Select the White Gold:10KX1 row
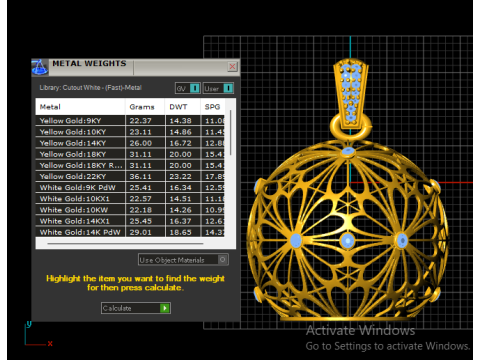Image resolution: width=480 pixels, height=360 pixels. 130,199
